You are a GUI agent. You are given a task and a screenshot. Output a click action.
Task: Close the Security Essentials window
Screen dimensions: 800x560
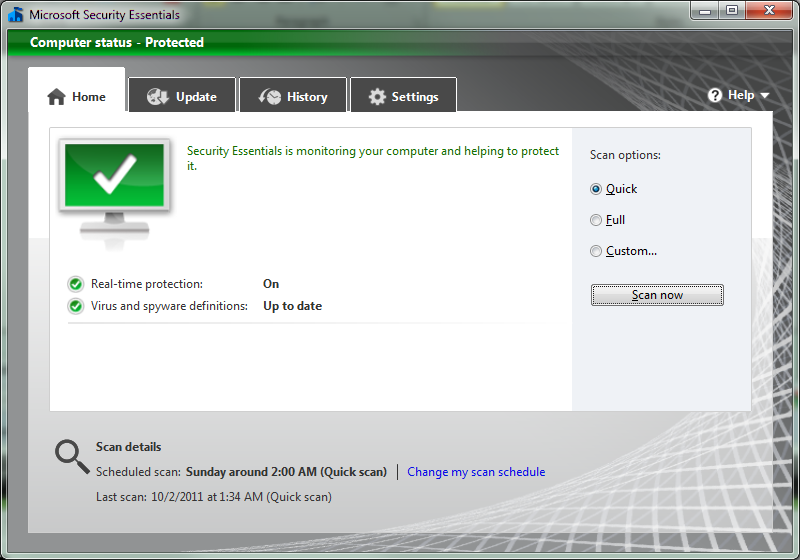(769, 11)
